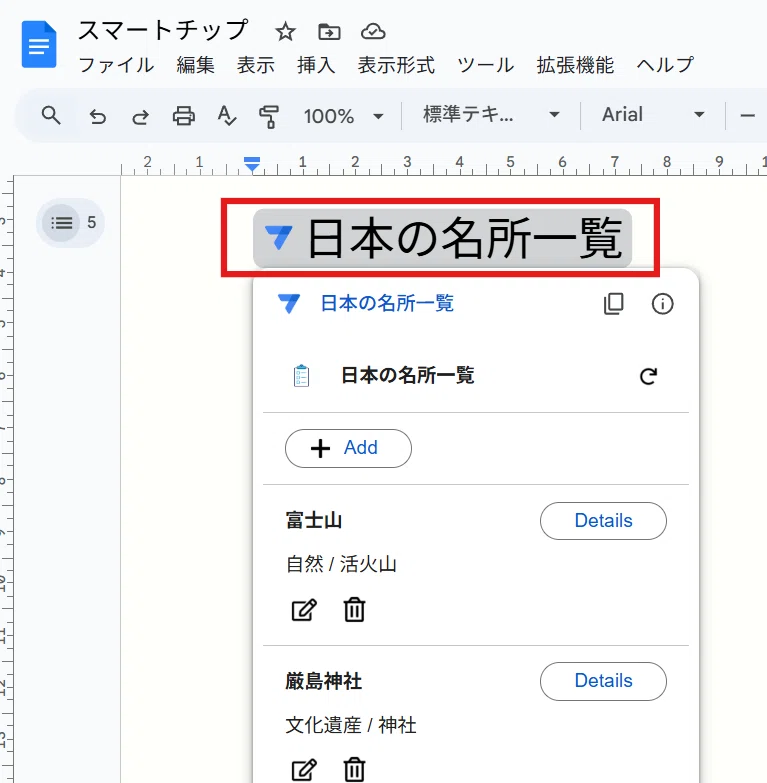Decrease font size with minus button
The height and width of the screenshot is (783, 767).
coord(748,116)
